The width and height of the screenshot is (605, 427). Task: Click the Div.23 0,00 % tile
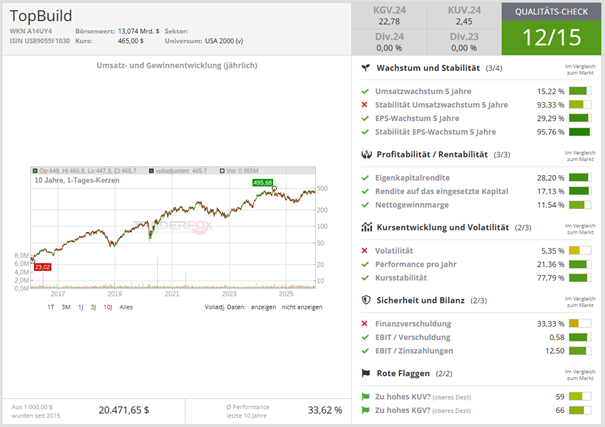click(464, 42)
